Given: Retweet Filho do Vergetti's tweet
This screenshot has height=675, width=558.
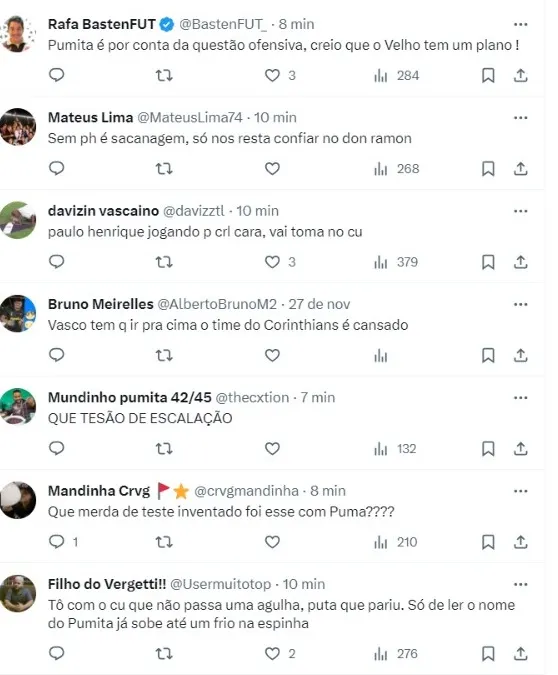Looking at the screenshot, I should (x=164, y=654).
